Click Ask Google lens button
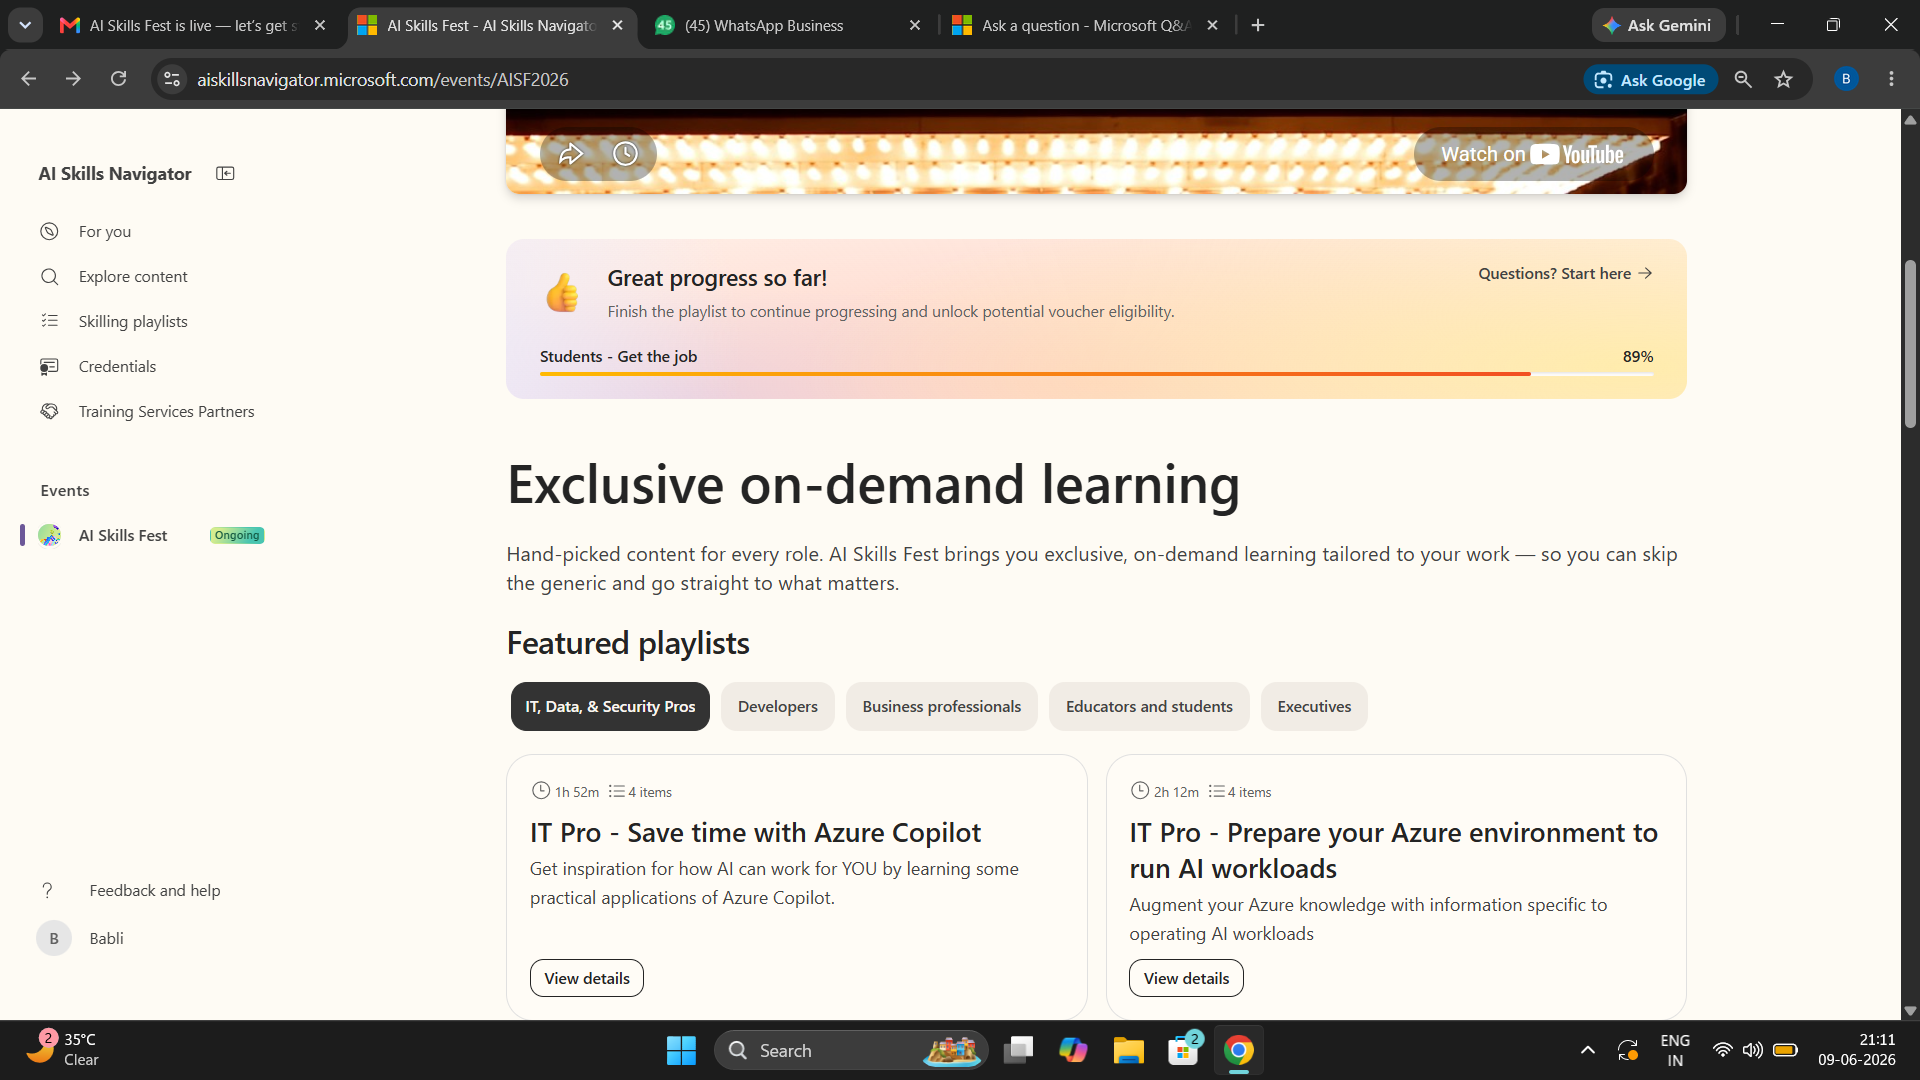Viewport: 1920px width, 1080px height. (1650, 79)
